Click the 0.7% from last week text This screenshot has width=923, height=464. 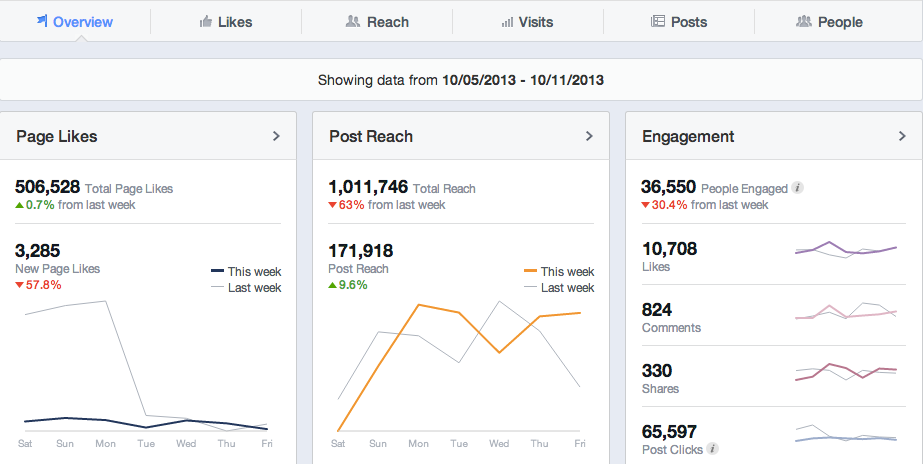pyautogui.click(x=75, y=205)
